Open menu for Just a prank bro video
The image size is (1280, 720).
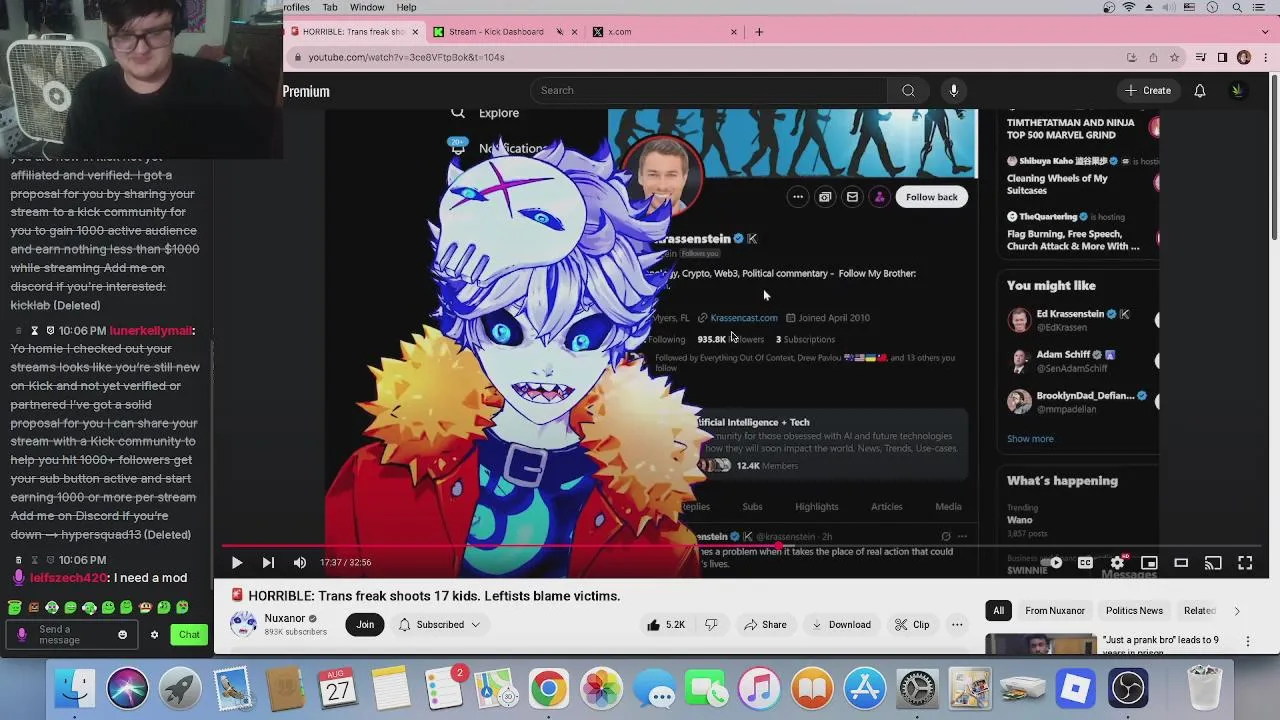1247,641
